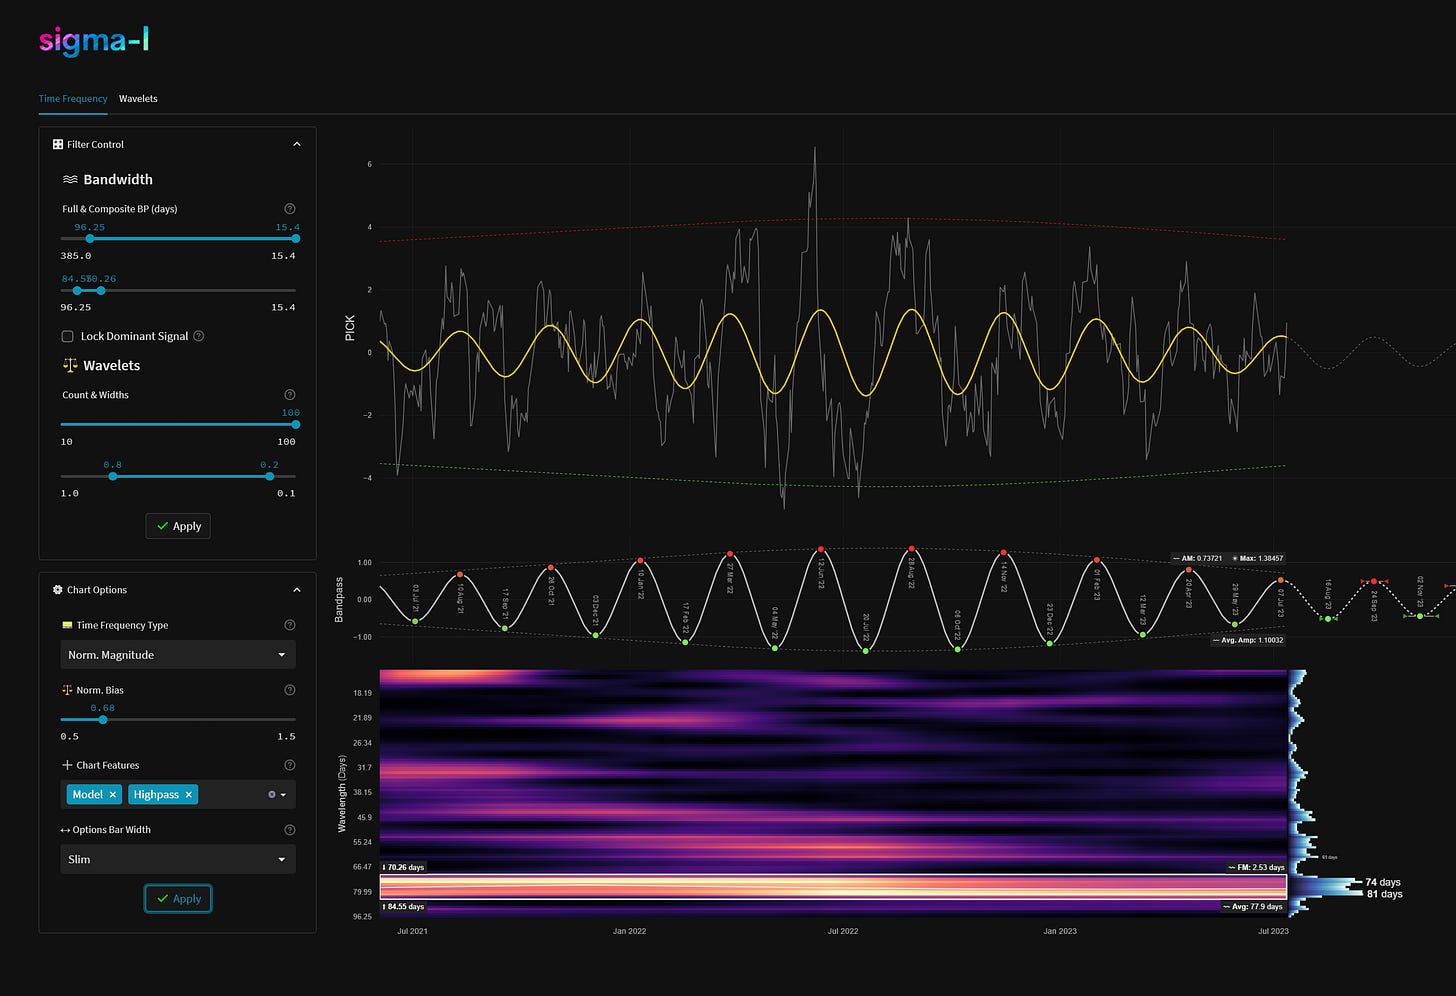Remove the Model chart feature tag
The height and width of the screenshot is (996, 1456).
[x=113, y=795]
